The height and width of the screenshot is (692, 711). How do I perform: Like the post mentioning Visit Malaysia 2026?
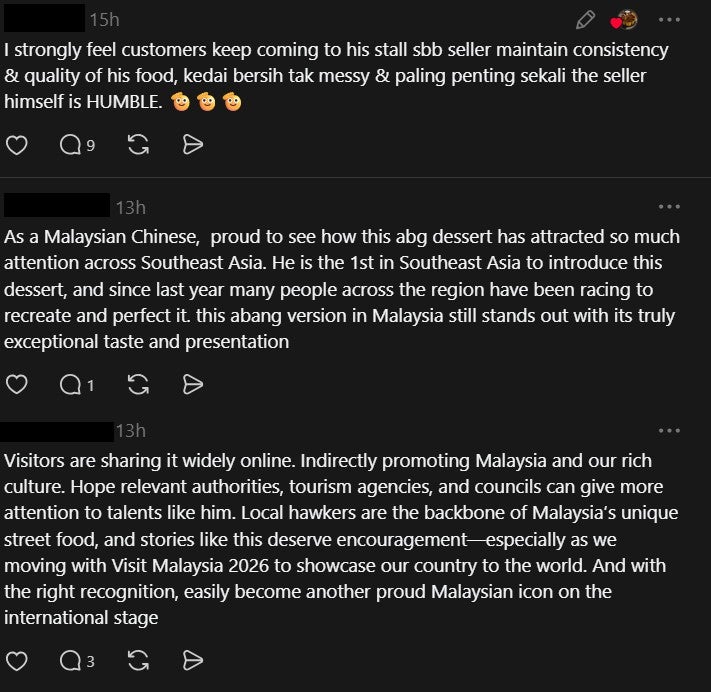[16, 660]
